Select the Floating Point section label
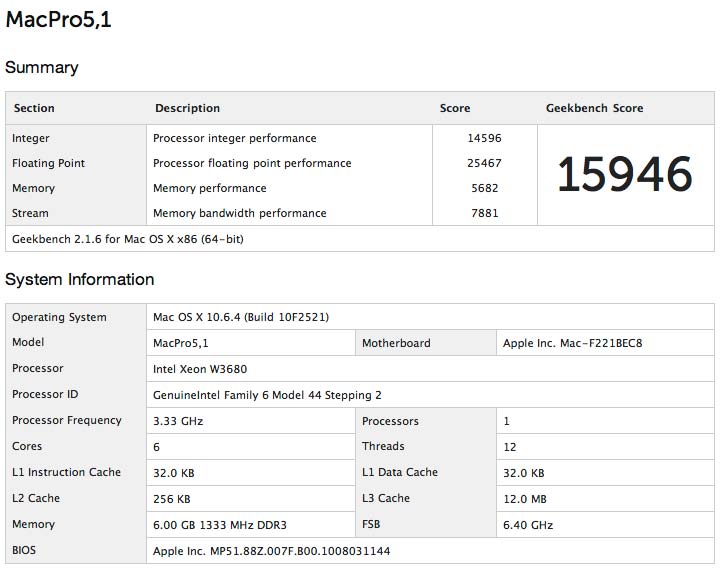 click(48, 163)
